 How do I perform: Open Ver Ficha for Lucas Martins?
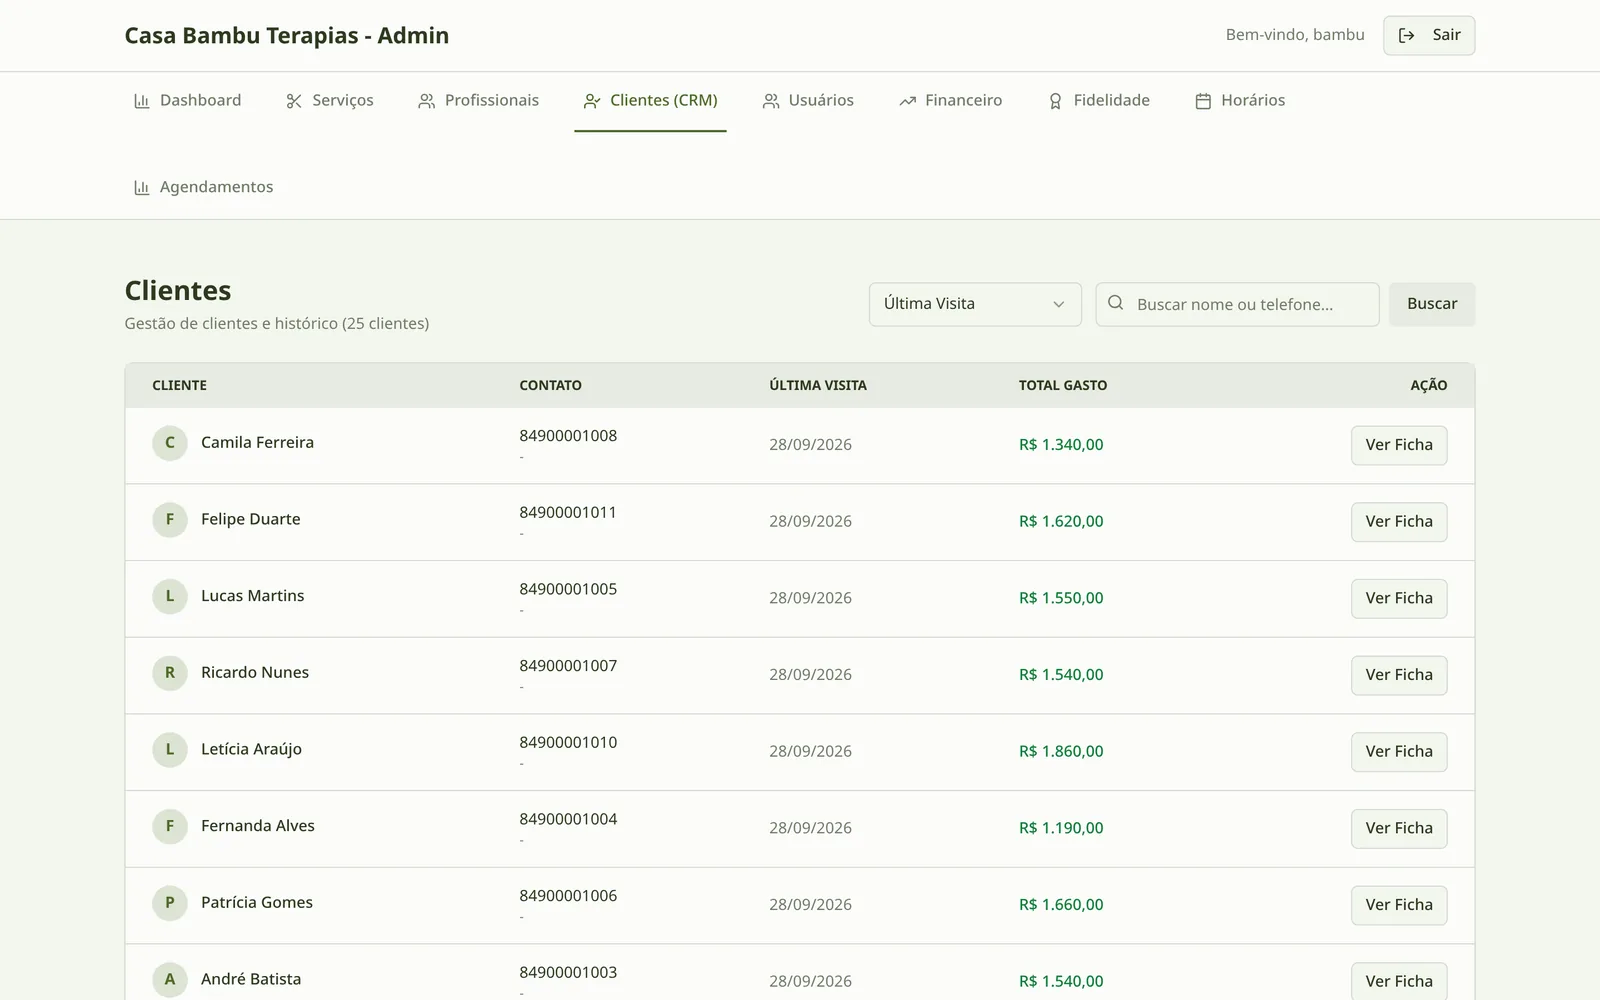(1399, 598)
